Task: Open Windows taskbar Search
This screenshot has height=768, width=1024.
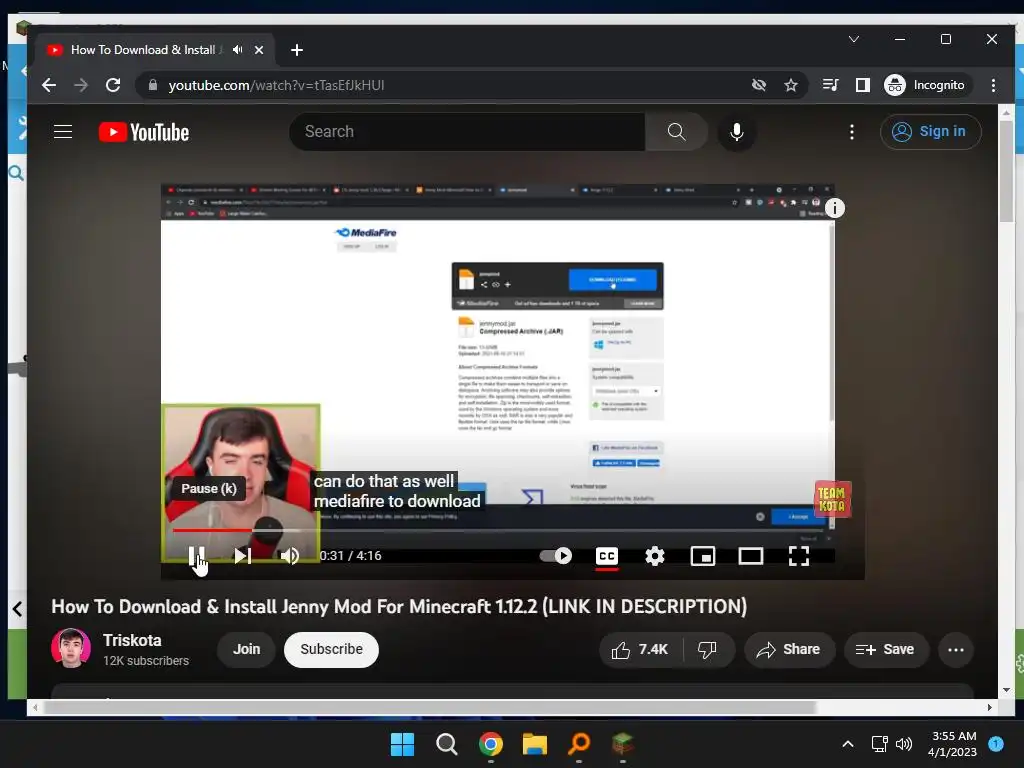Action: tap(447, 744)
